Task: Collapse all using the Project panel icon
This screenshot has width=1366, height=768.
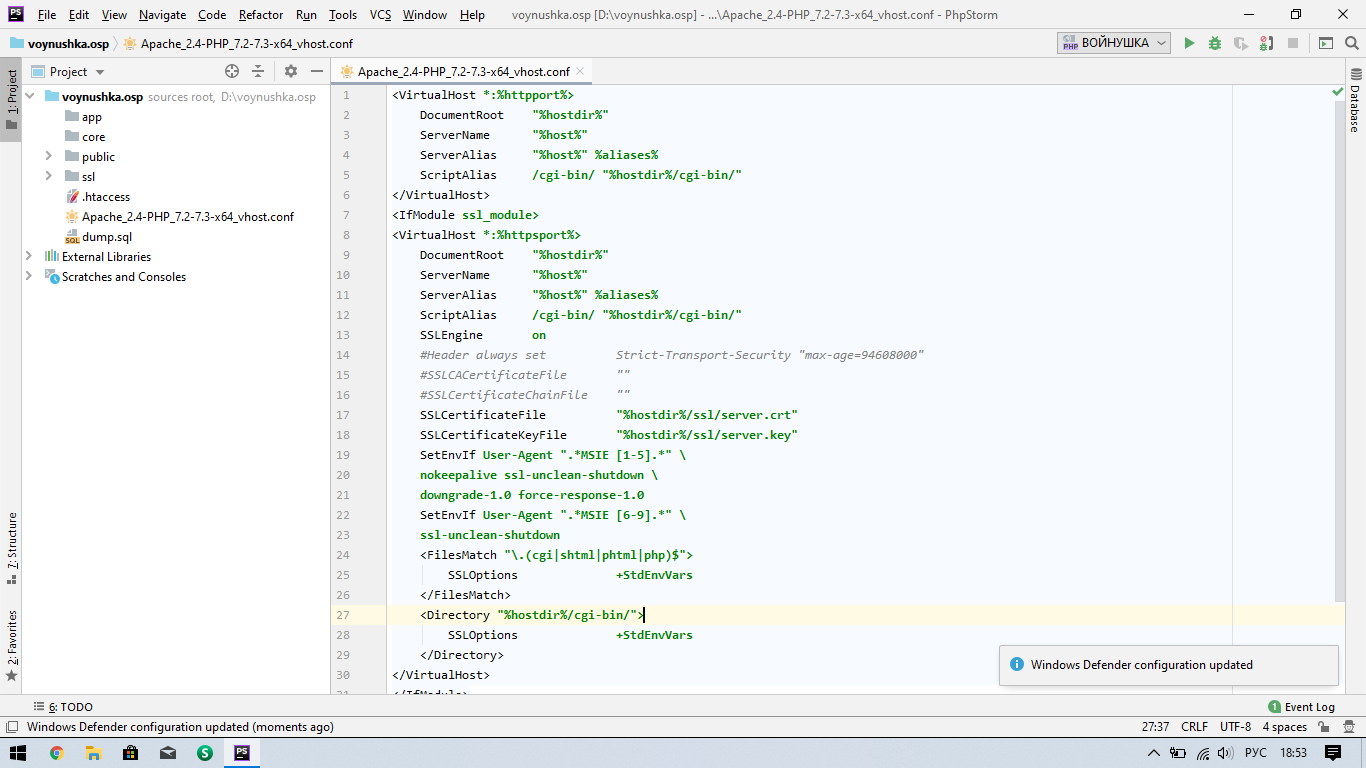Action: point(258,71)
